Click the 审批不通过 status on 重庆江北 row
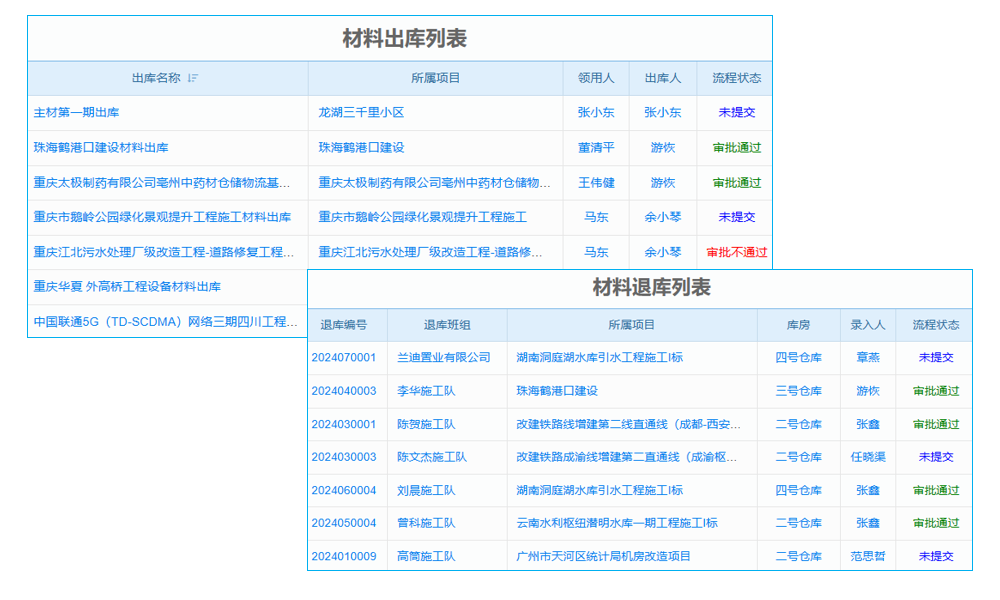1000x600 pixels. 737,252
